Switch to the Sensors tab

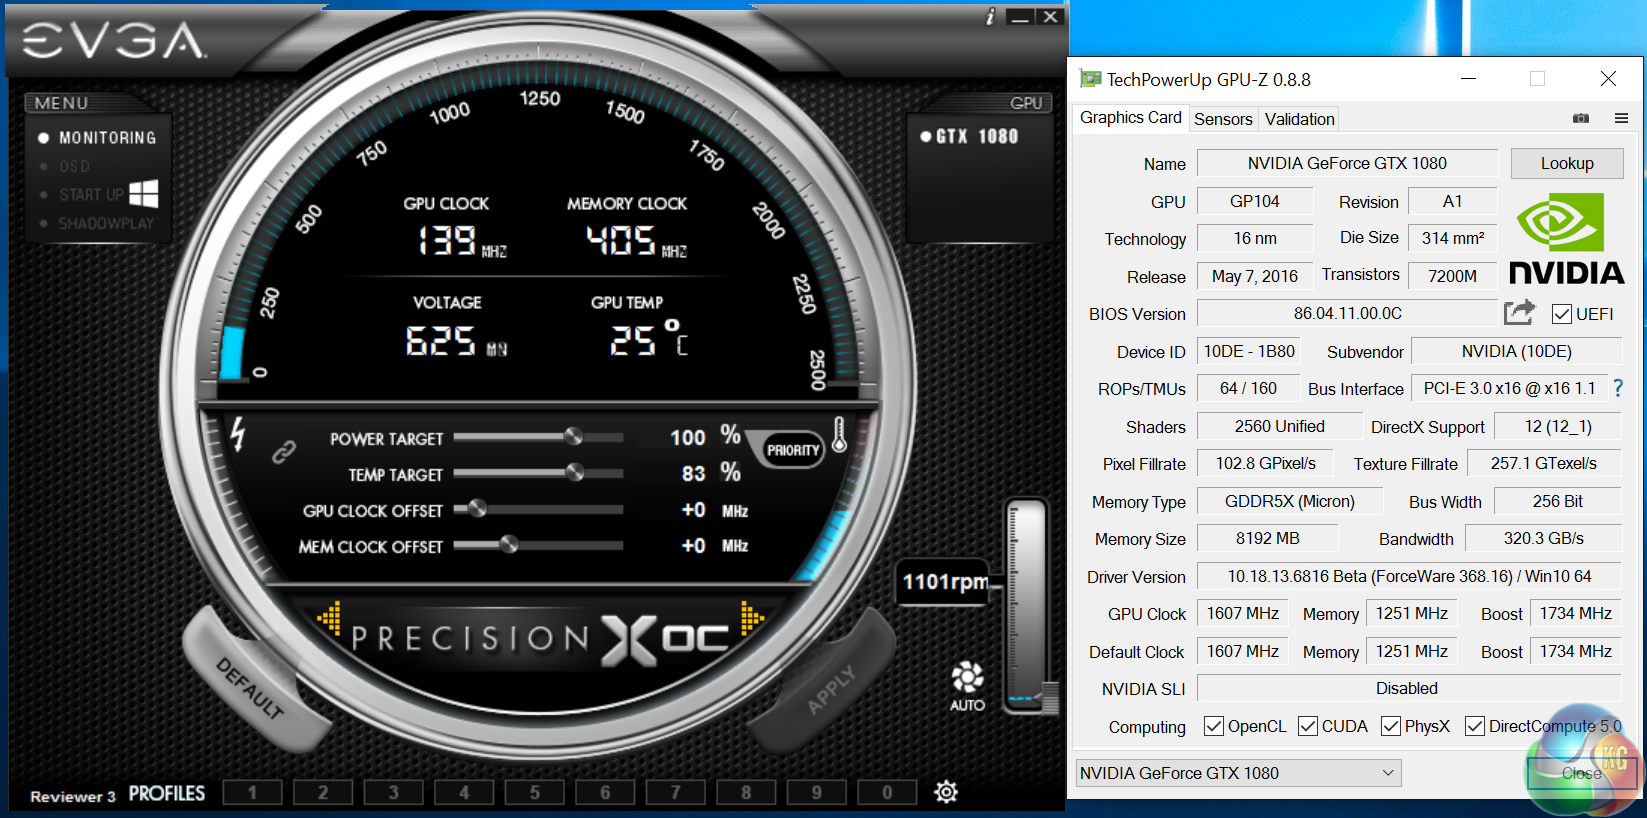point(1223,119)
